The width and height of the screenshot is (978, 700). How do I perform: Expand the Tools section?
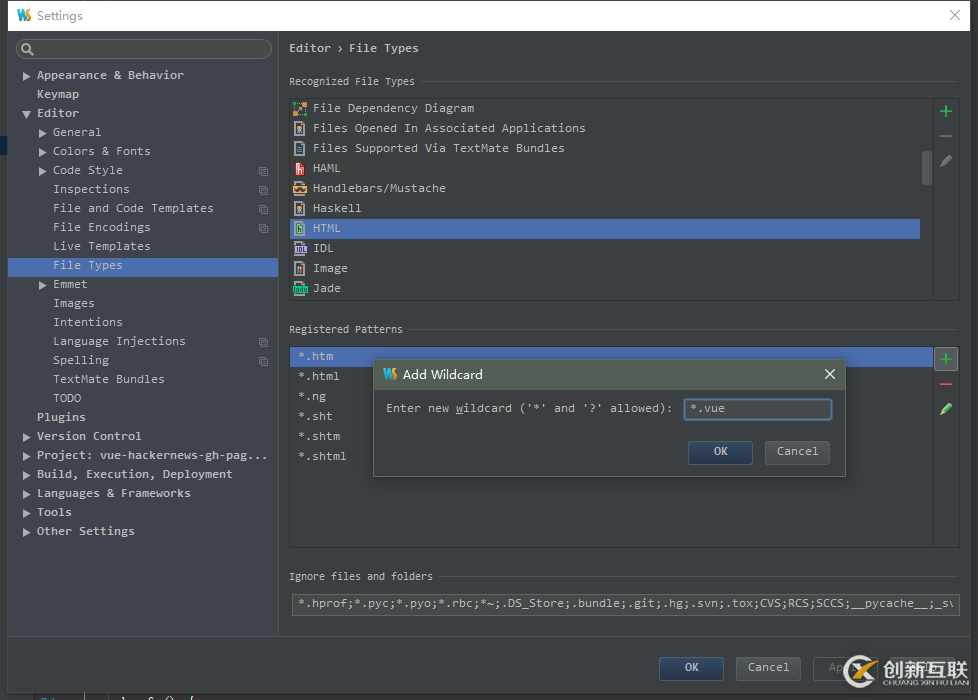26,513
